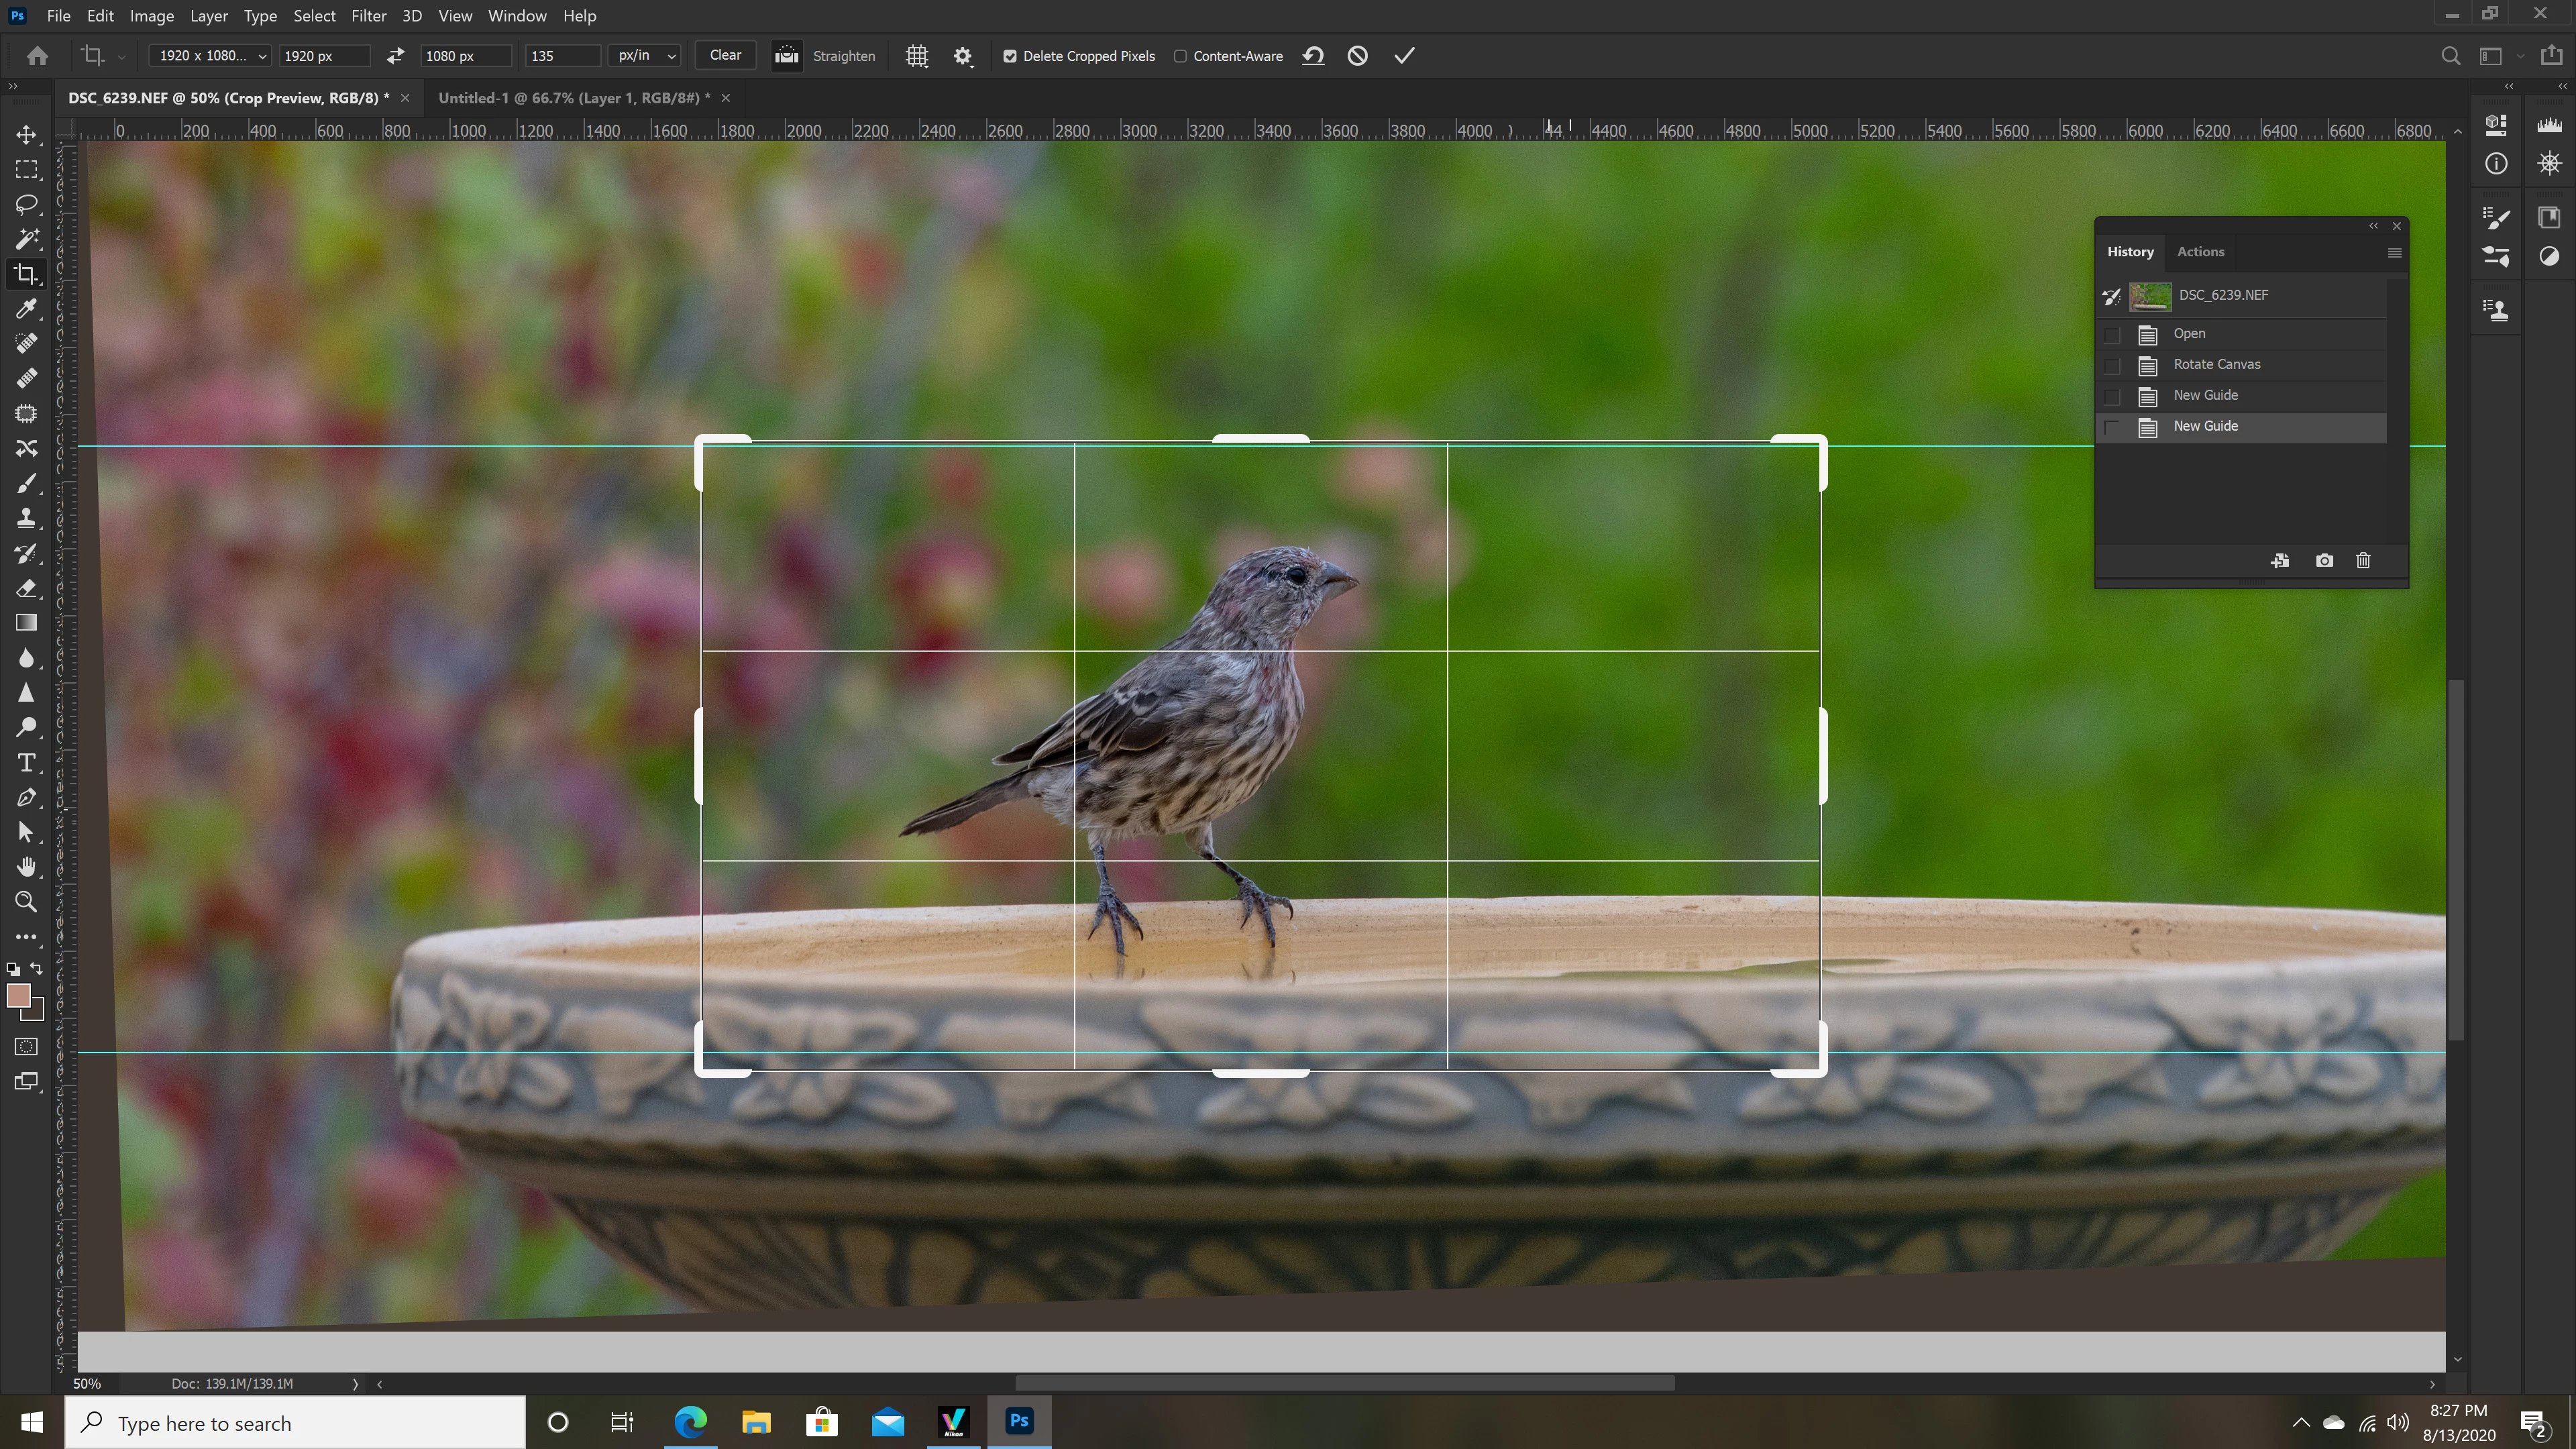This screenshot has height=1449, width=2576.
Task: Switch to the Actions panel tab
Action: [x=2200, y=252]
